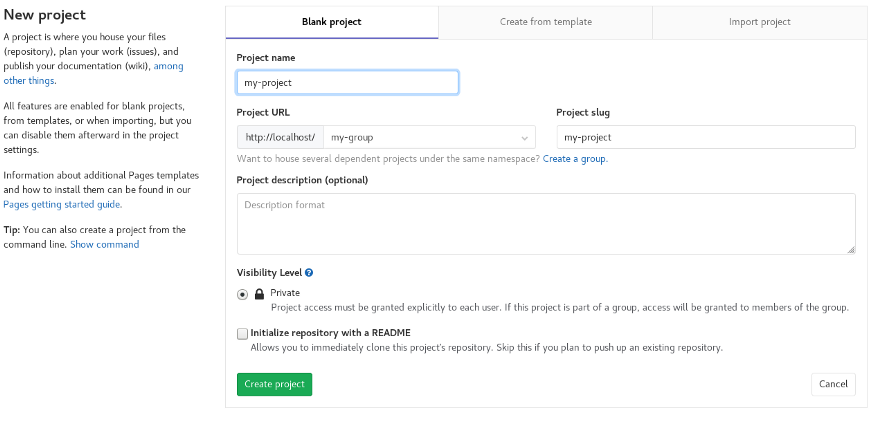Open the Visibility Level help icon

pos(309,272)
